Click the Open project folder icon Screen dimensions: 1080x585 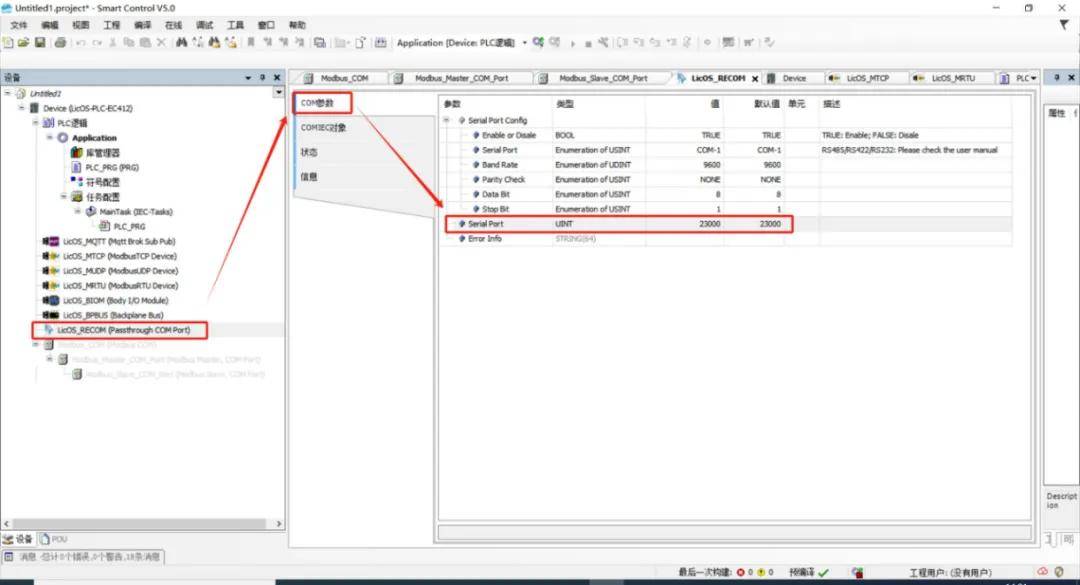coord(24,43)
